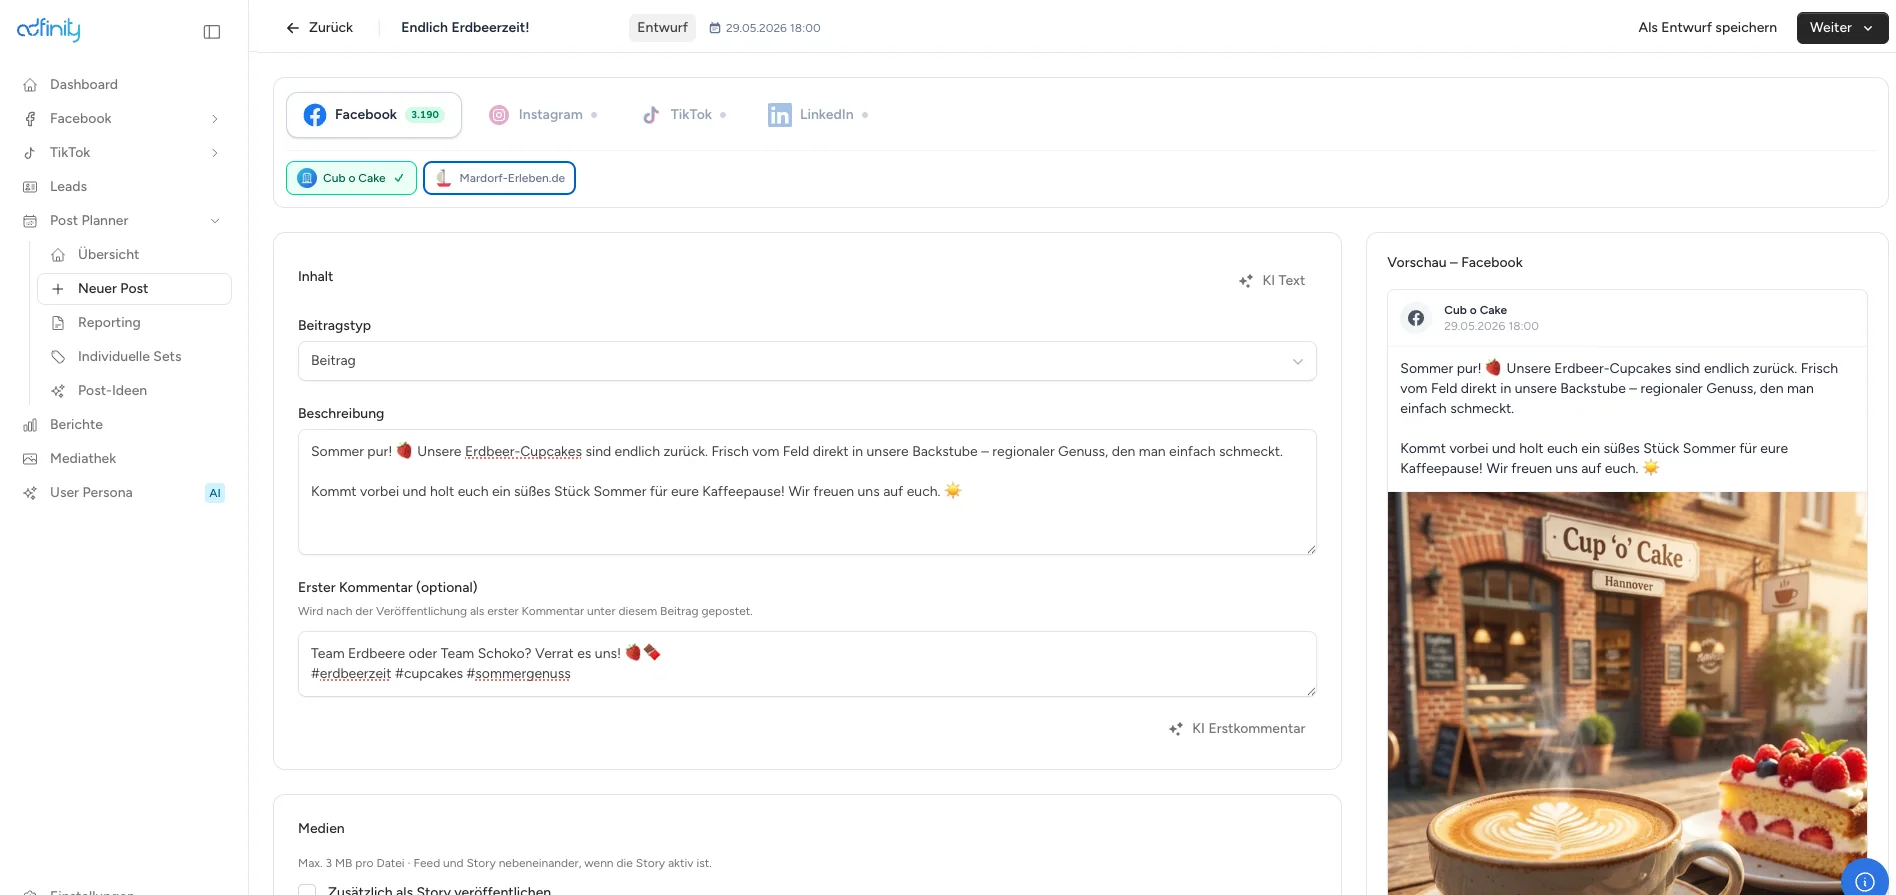Viewport: 1896px width, 895px height.
Task: Save with Als Entwurf speichern
Action: tap(1707, 28)
